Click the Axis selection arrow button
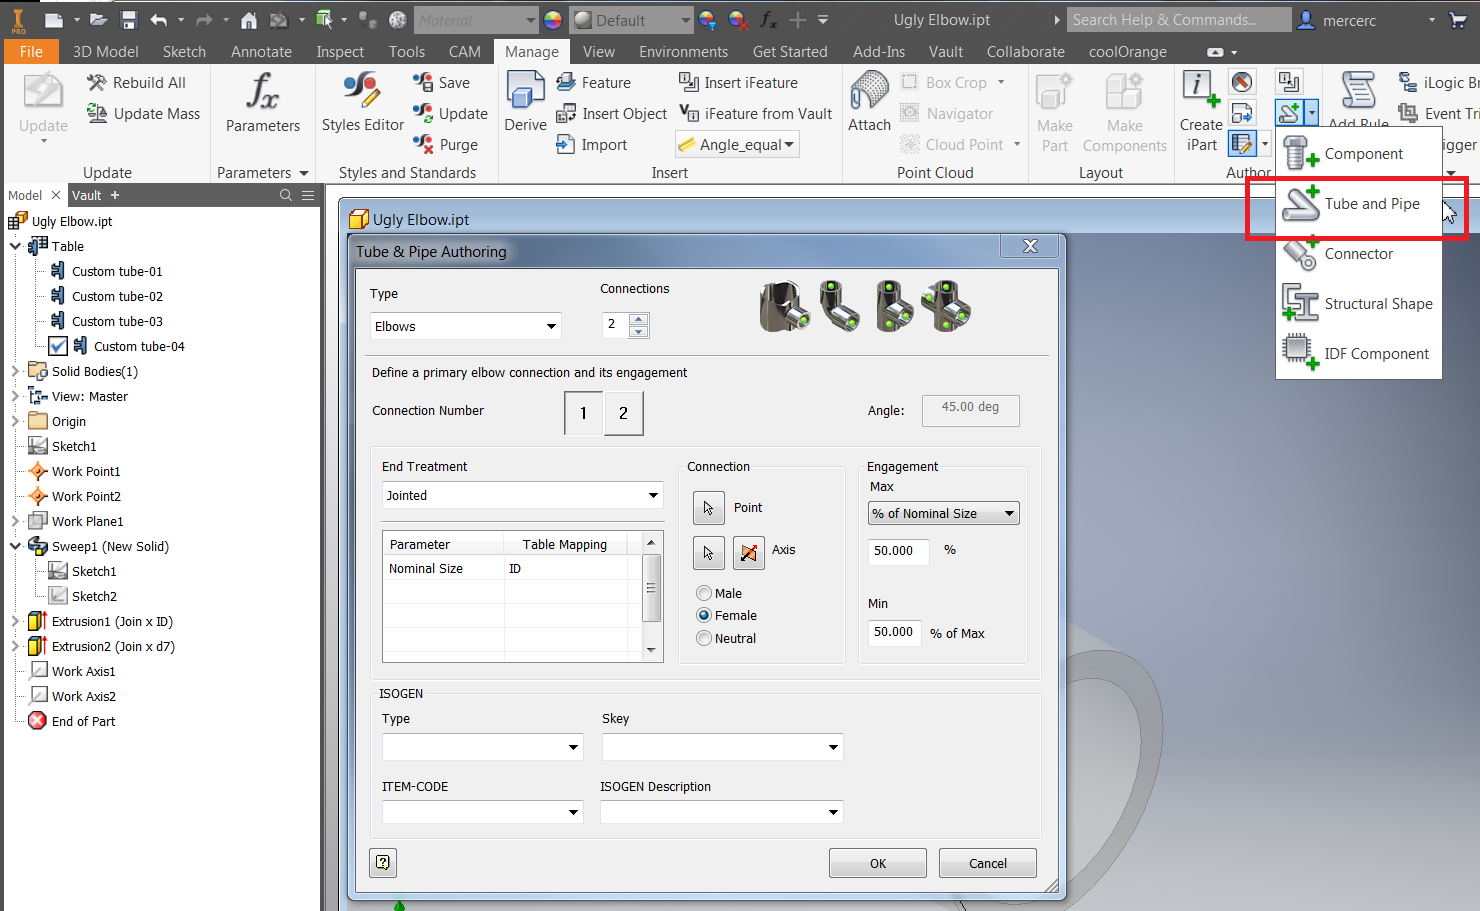Viewport: 1480px width, 911px height. click(x=708, y=552)
